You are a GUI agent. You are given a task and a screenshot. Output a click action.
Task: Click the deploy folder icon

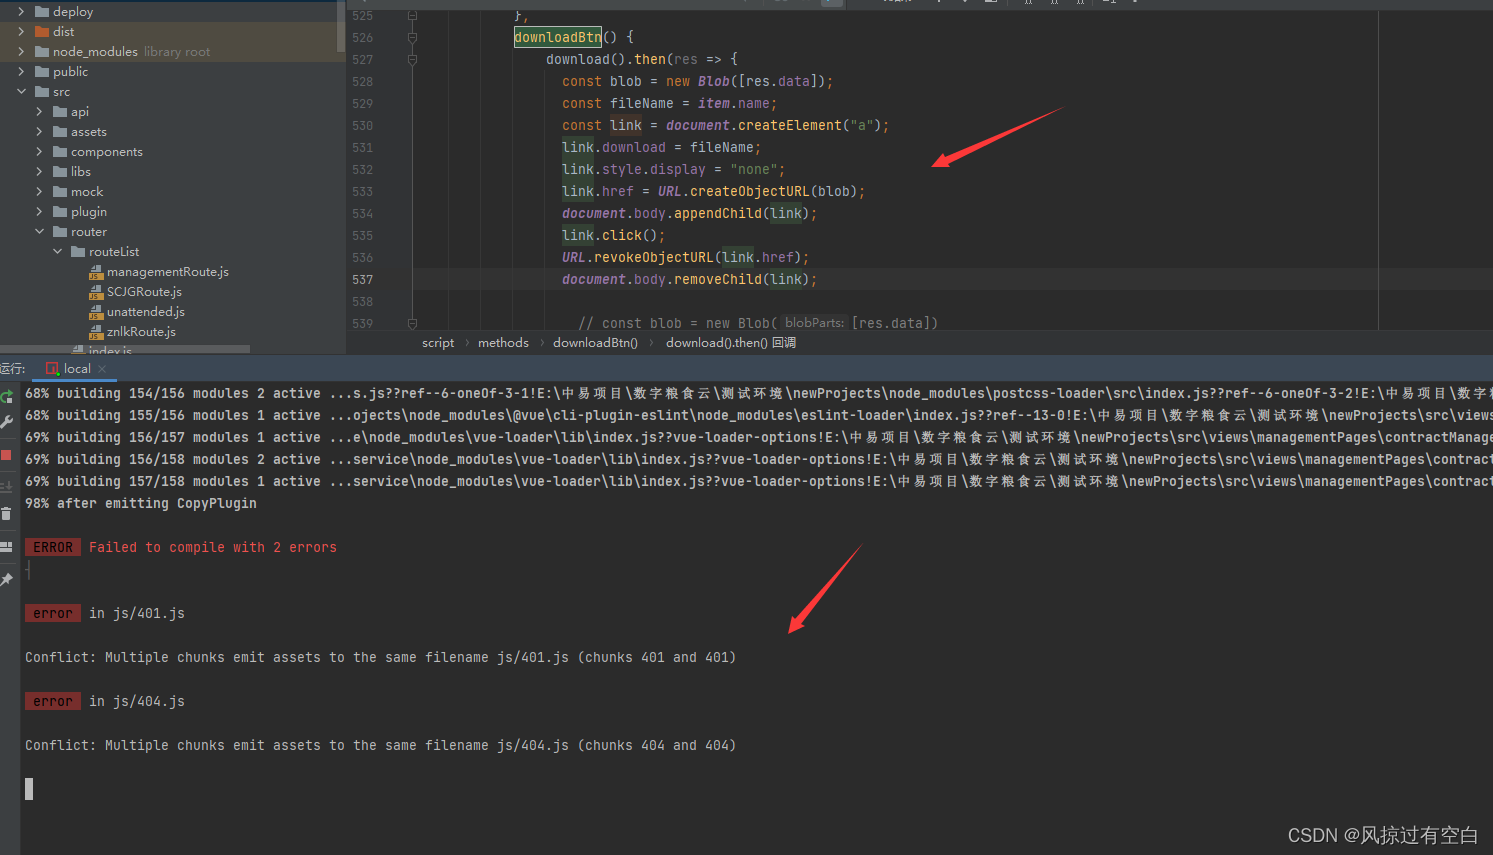tap(42, 12)
